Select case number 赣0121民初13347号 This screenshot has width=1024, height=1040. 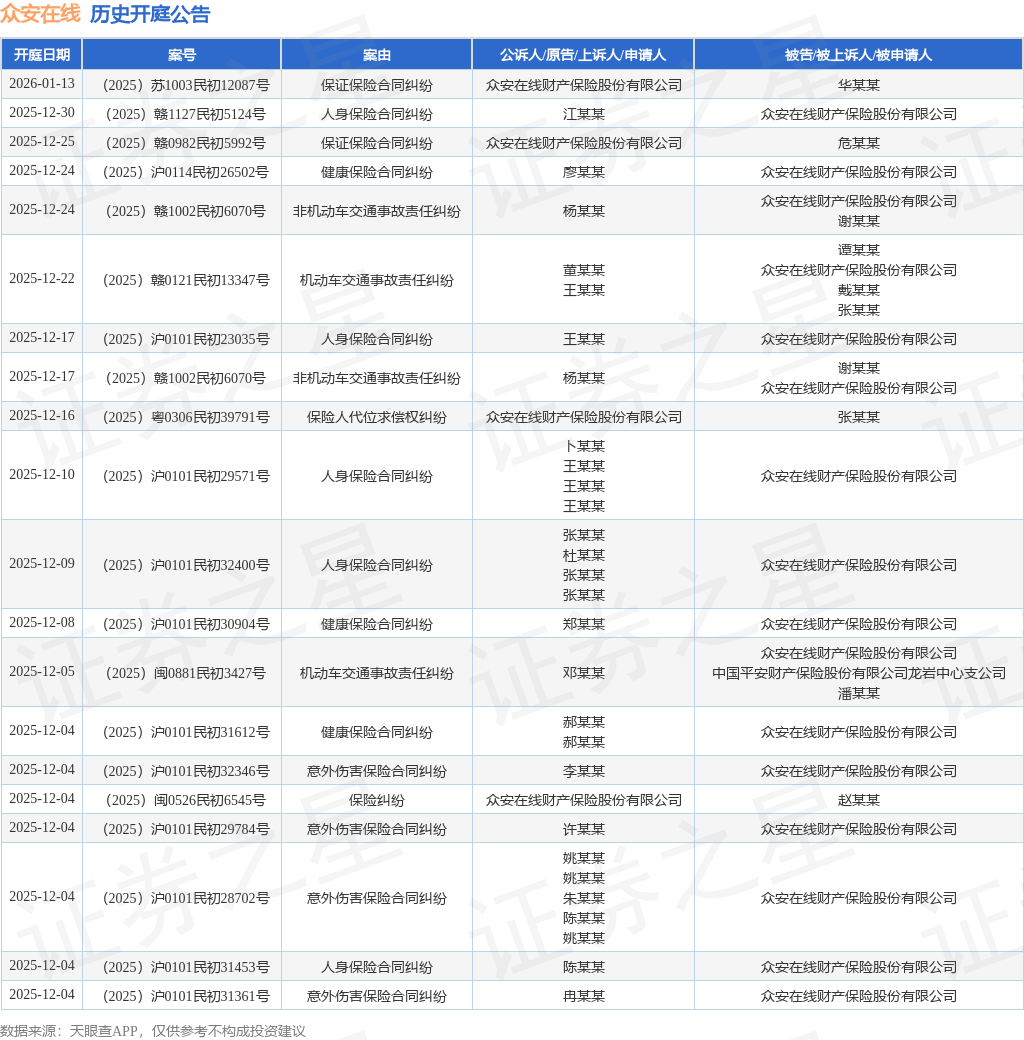186,280
